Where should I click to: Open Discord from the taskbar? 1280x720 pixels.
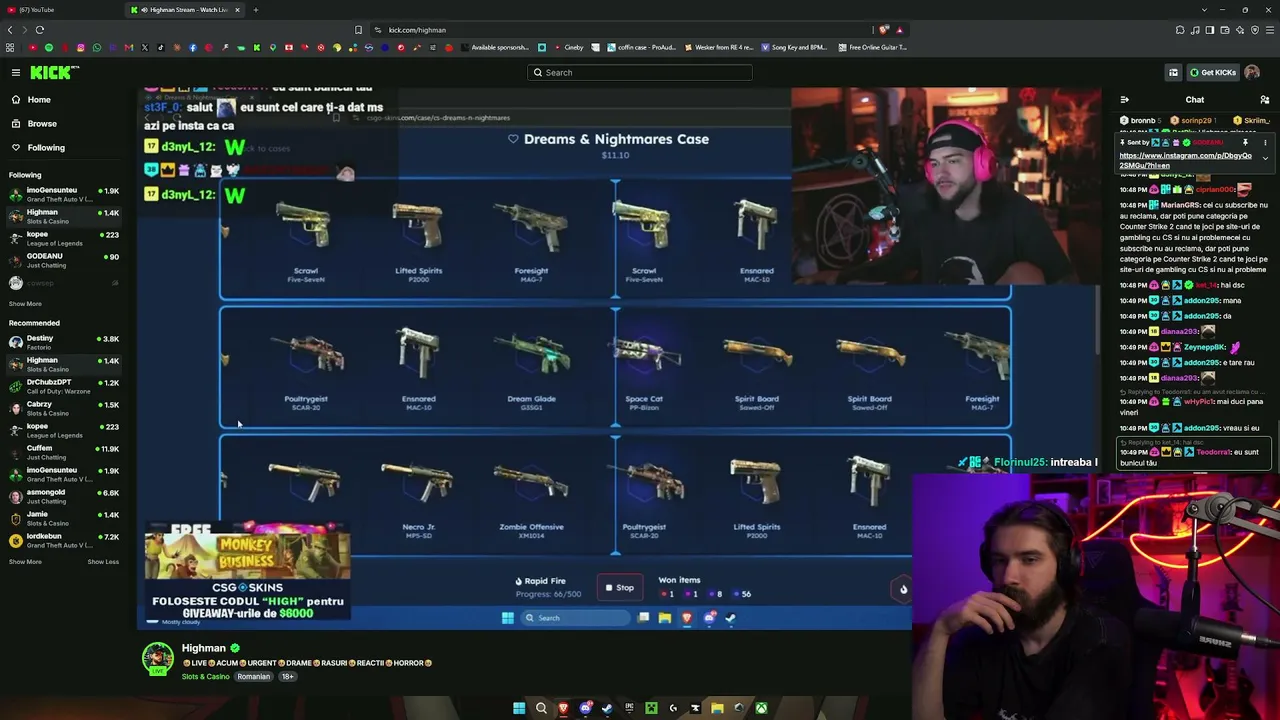585,708
